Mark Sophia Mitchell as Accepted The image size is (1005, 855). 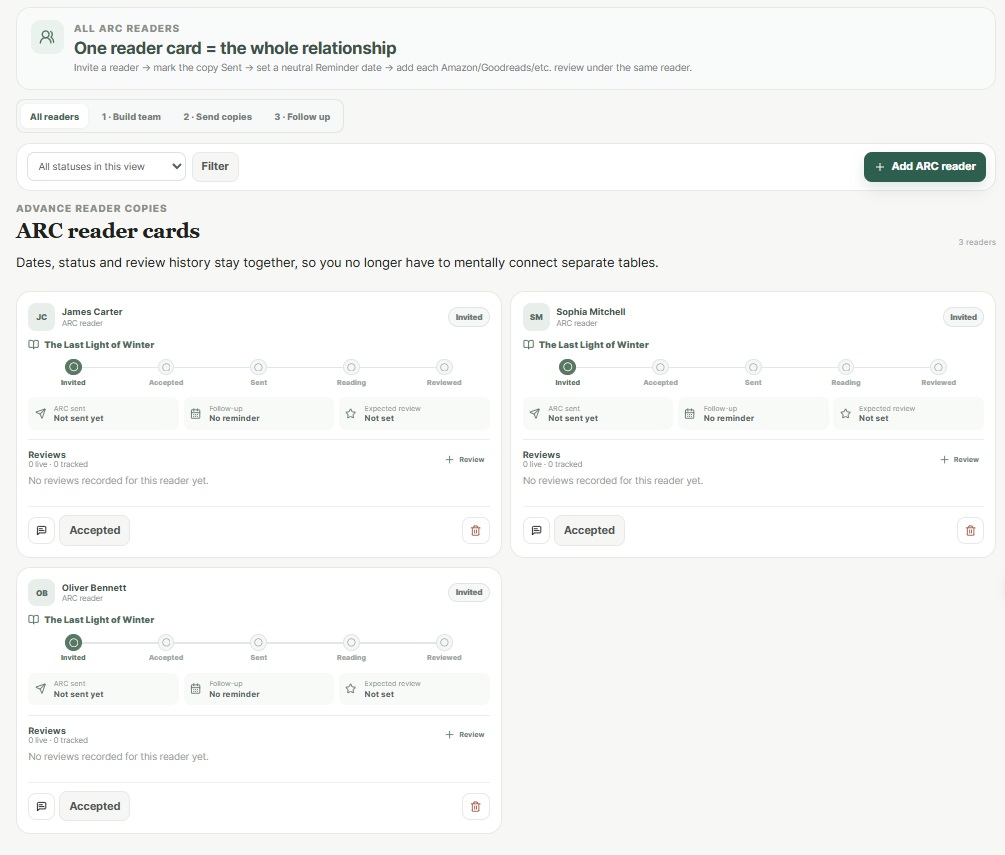[589, 531]
